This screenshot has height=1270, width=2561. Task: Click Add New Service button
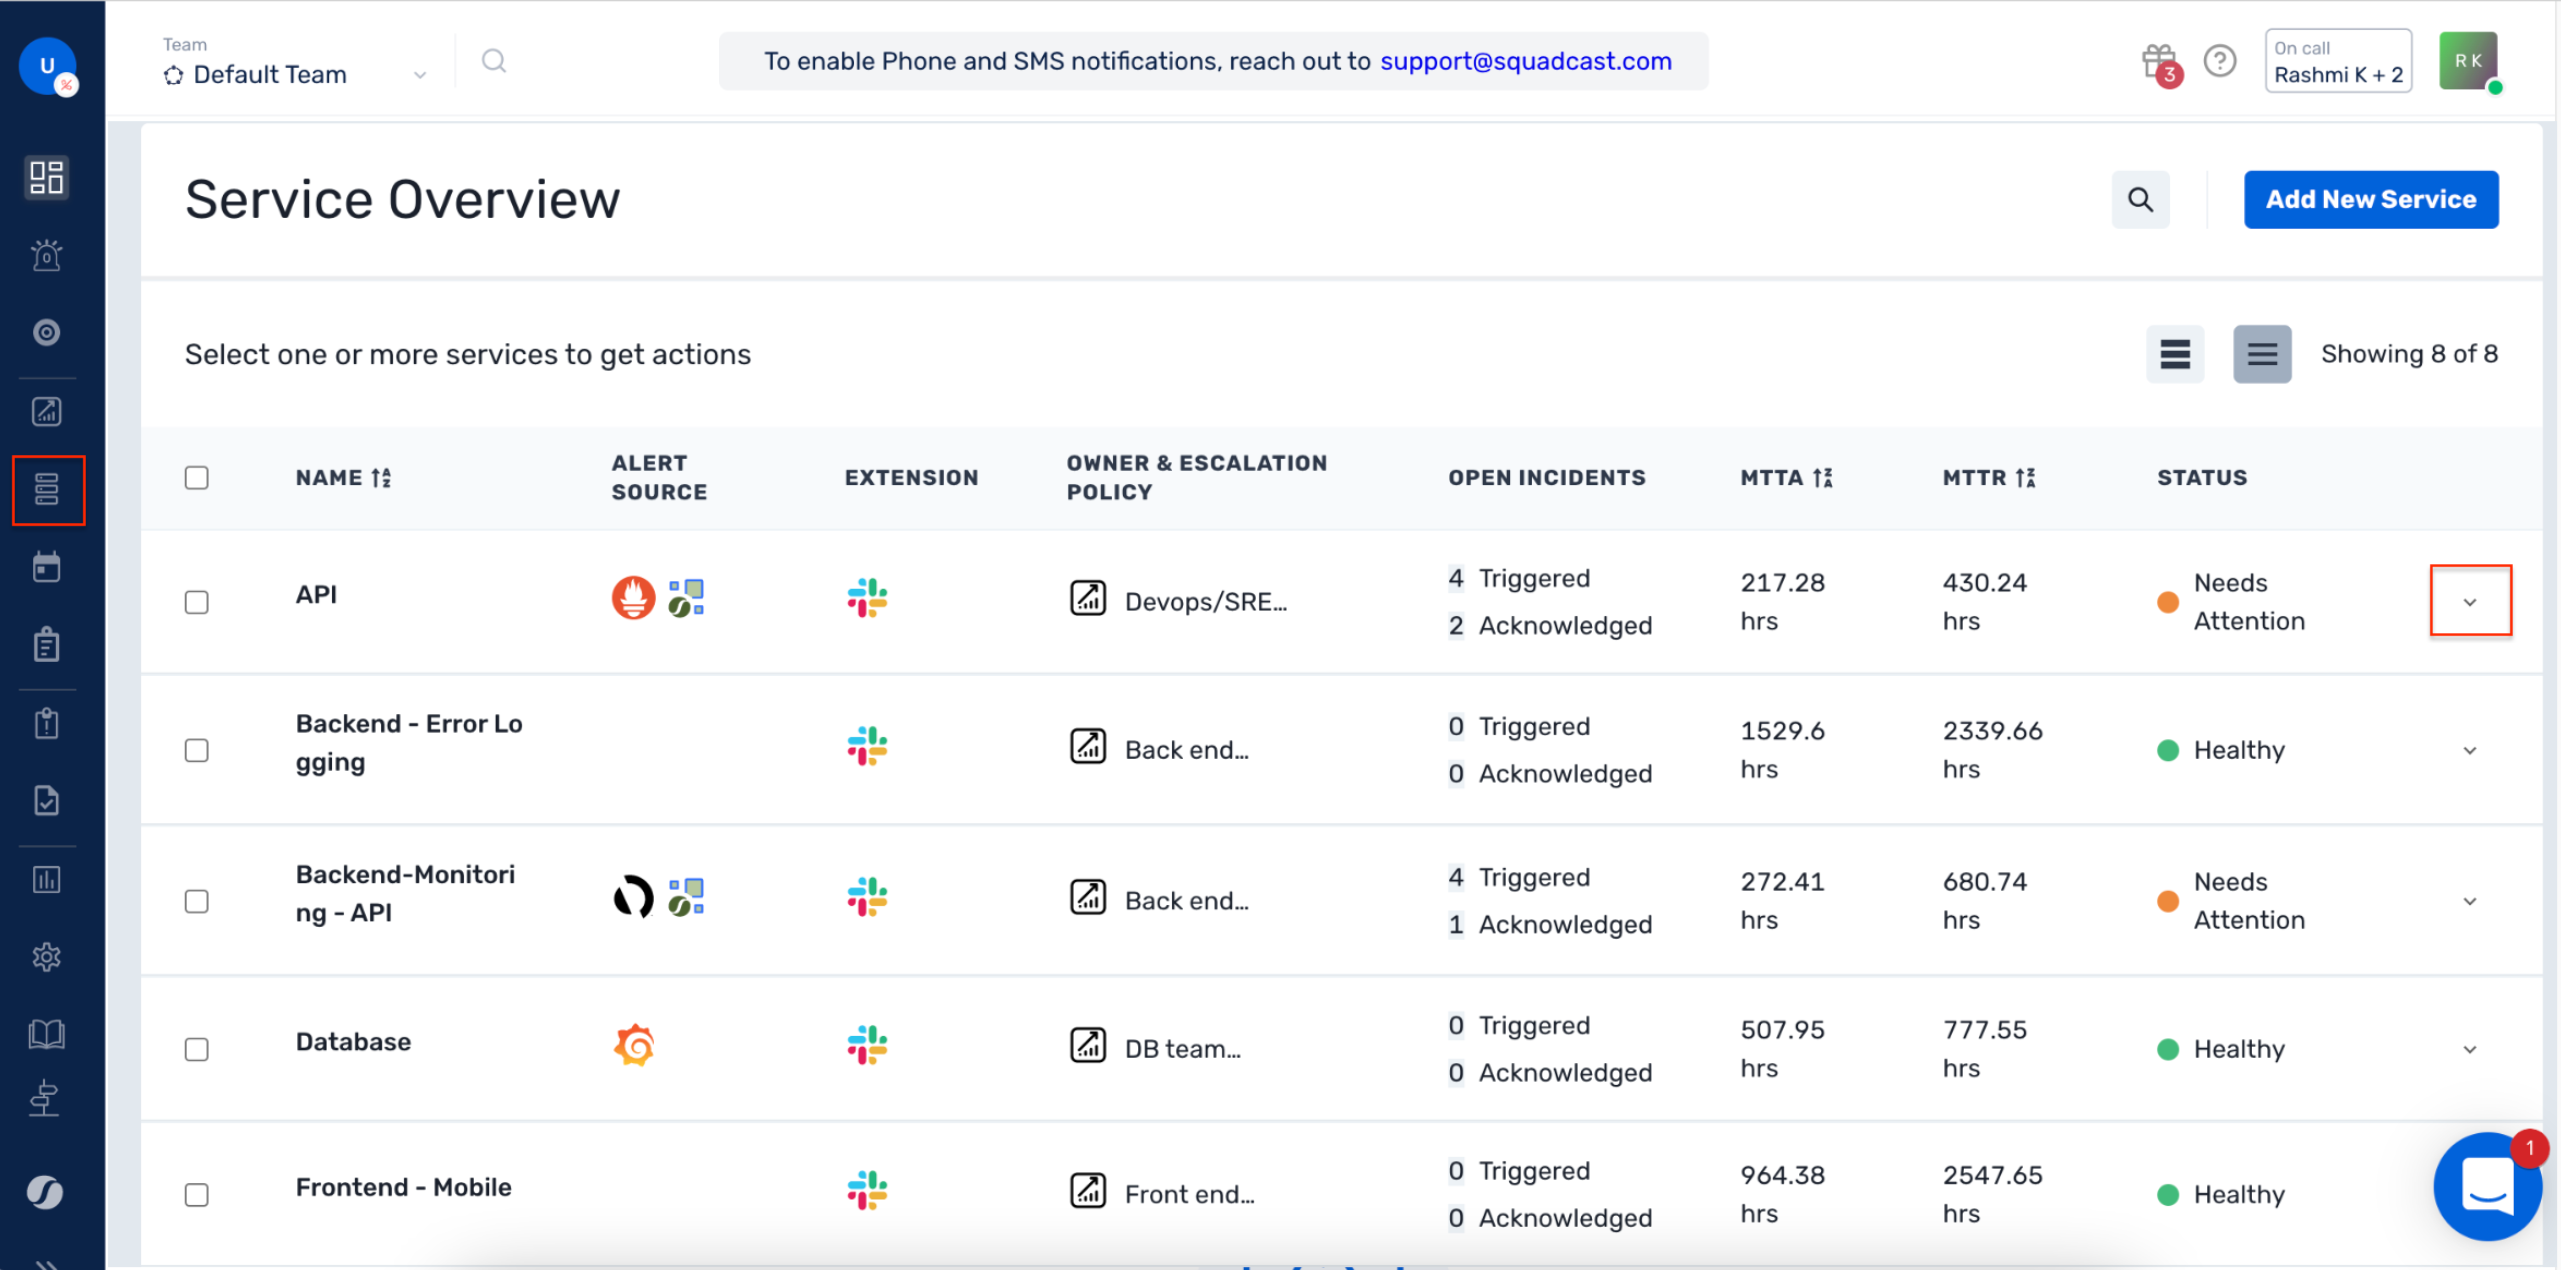click(x=2370, y=198)
